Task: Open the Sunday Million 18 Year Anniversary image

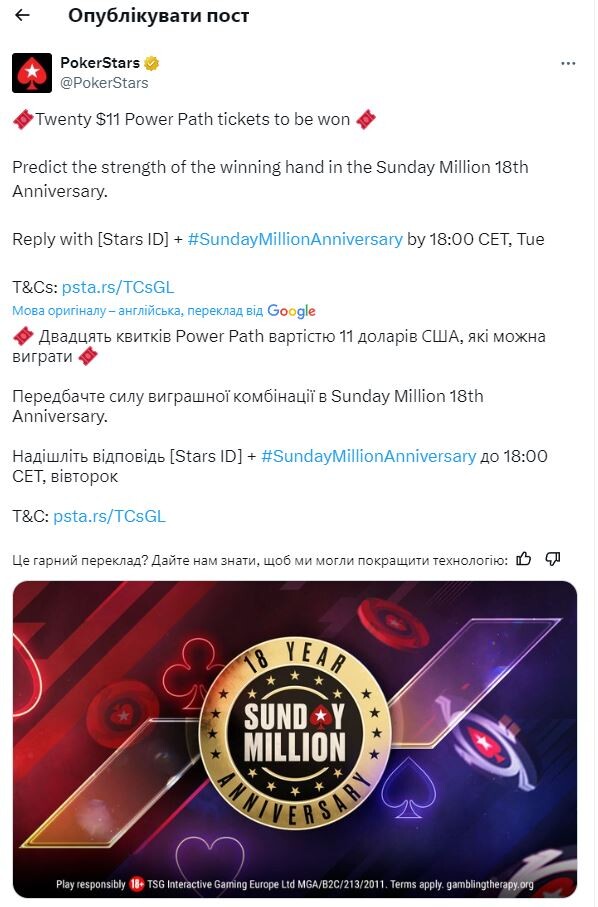Action: click(295, 739)
